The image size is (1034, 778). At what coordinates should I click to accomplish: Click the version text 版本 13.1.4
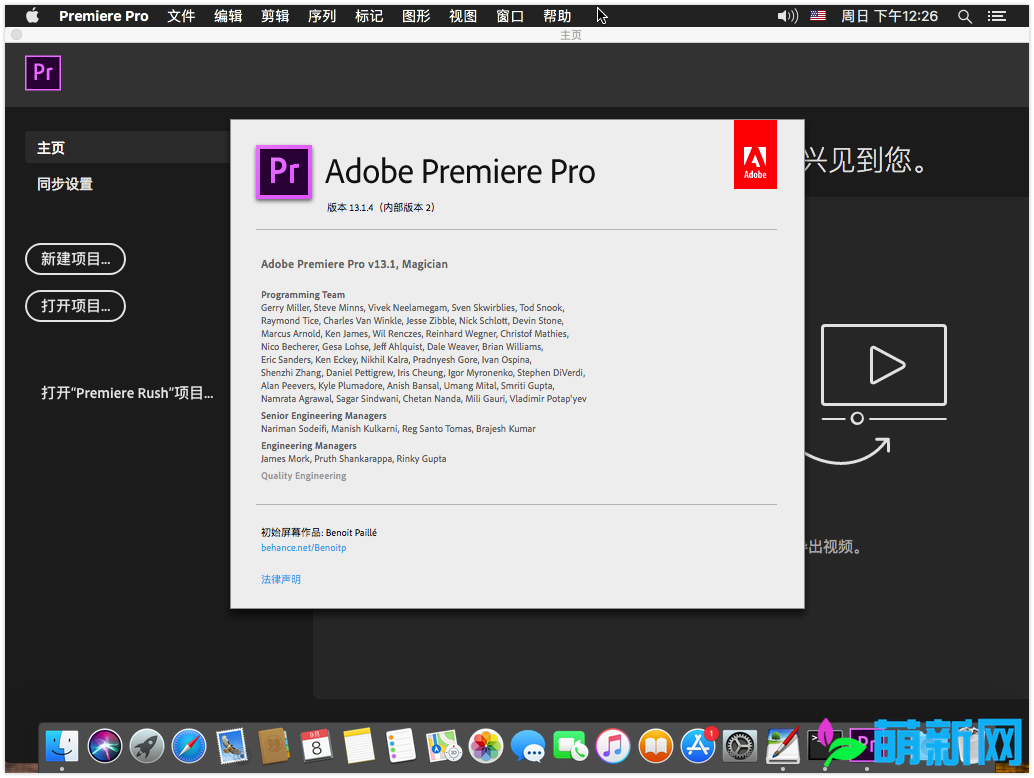click(x=380, y=208)
